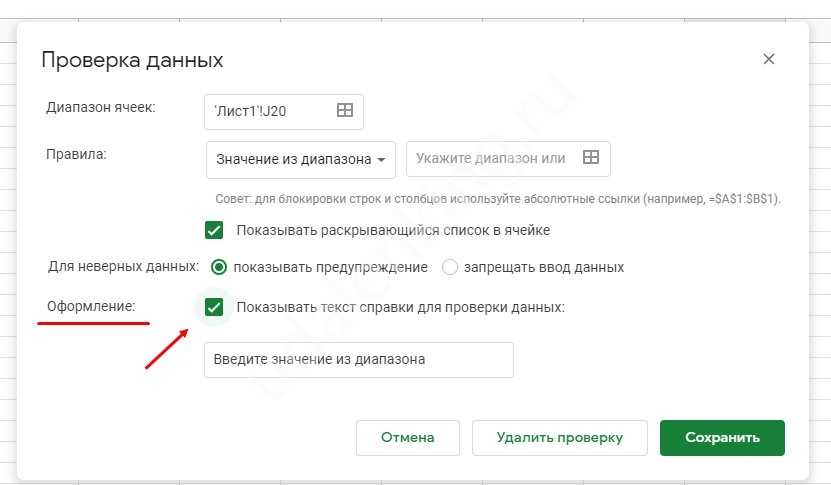Click the Совет hint text about absolute references
This screenshot has width=831, height=485.
(x=497, y=199)
